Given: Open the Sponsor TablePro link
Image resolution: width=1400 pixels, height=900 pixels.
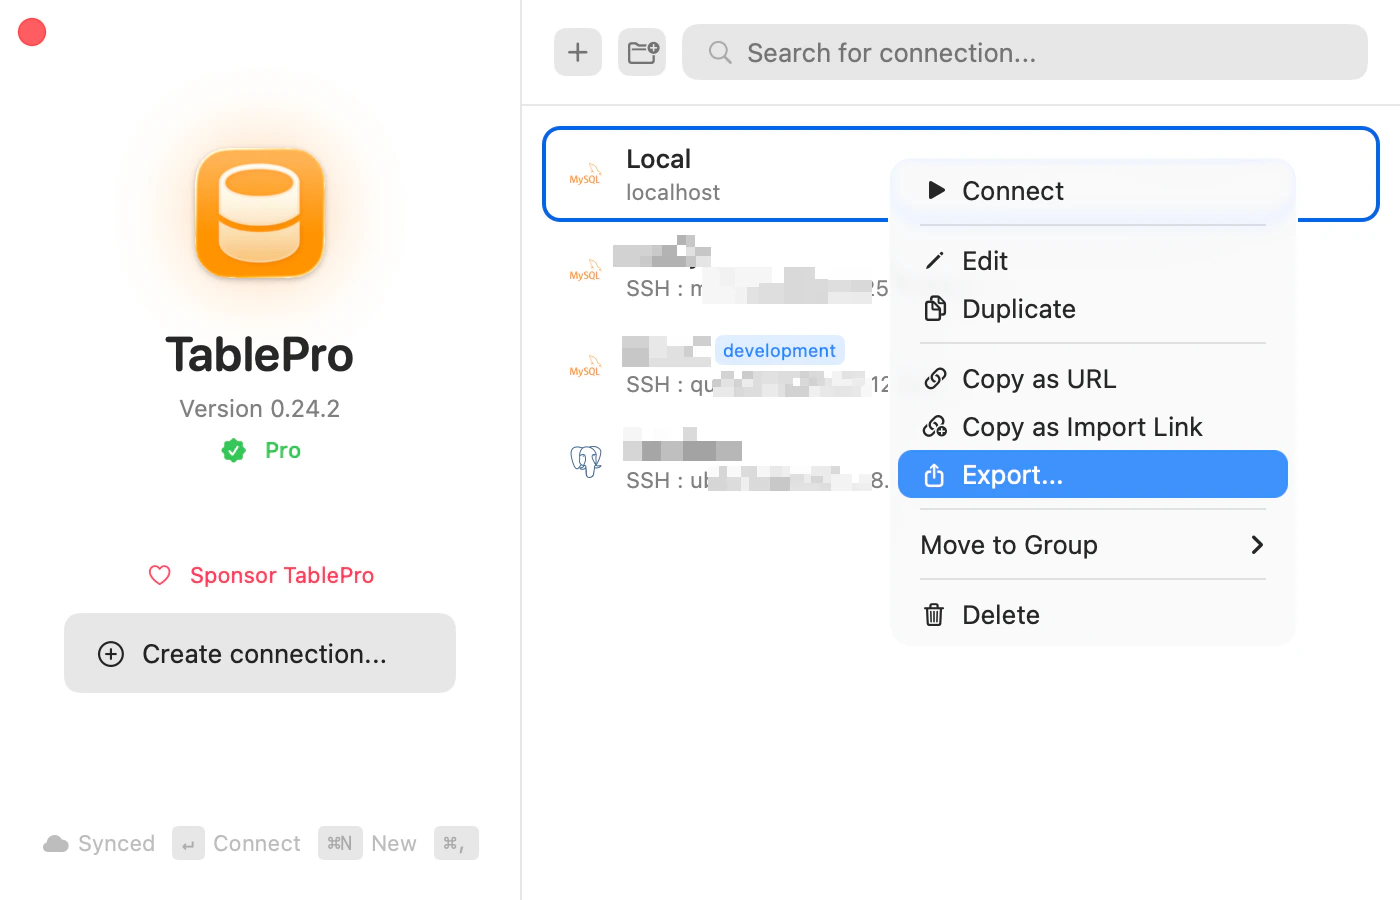Looking at the screenshot, I should tap(281, 575).
